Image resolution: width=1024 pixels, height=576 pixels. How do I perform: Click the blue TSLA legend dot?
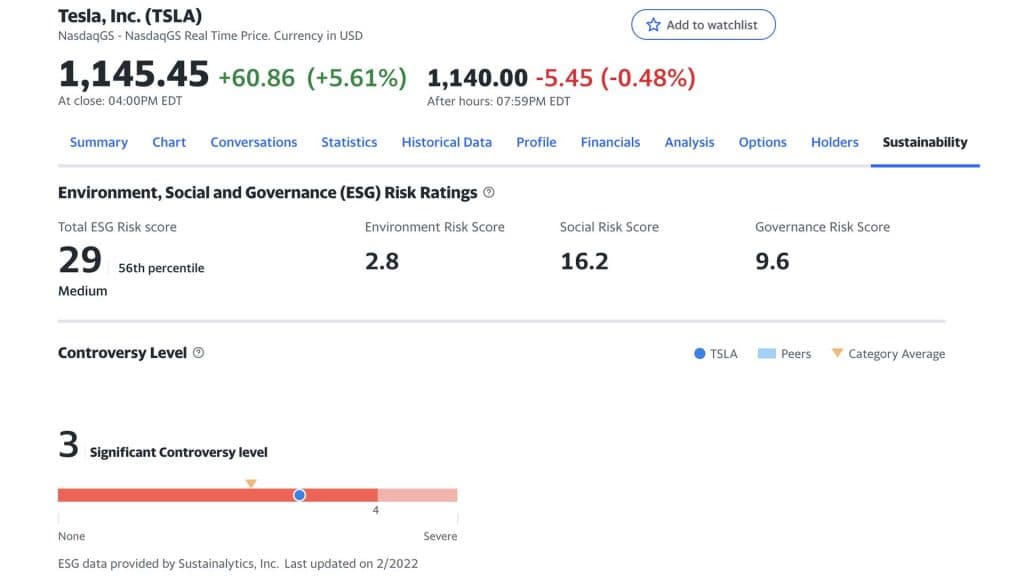pos(700,354)
